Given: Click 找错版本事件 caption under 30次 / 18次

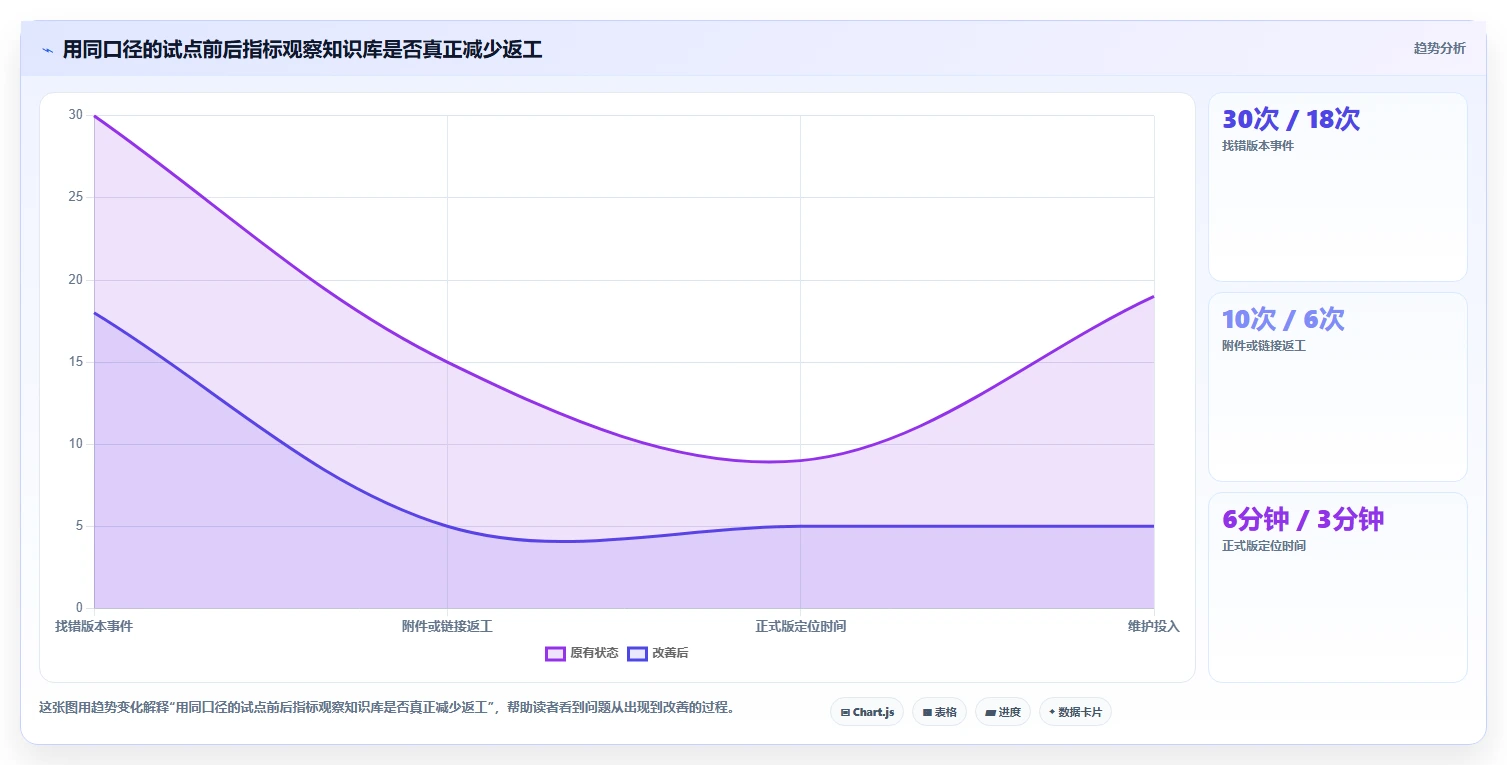Looking at the screenshot, I should (1258, 146).
